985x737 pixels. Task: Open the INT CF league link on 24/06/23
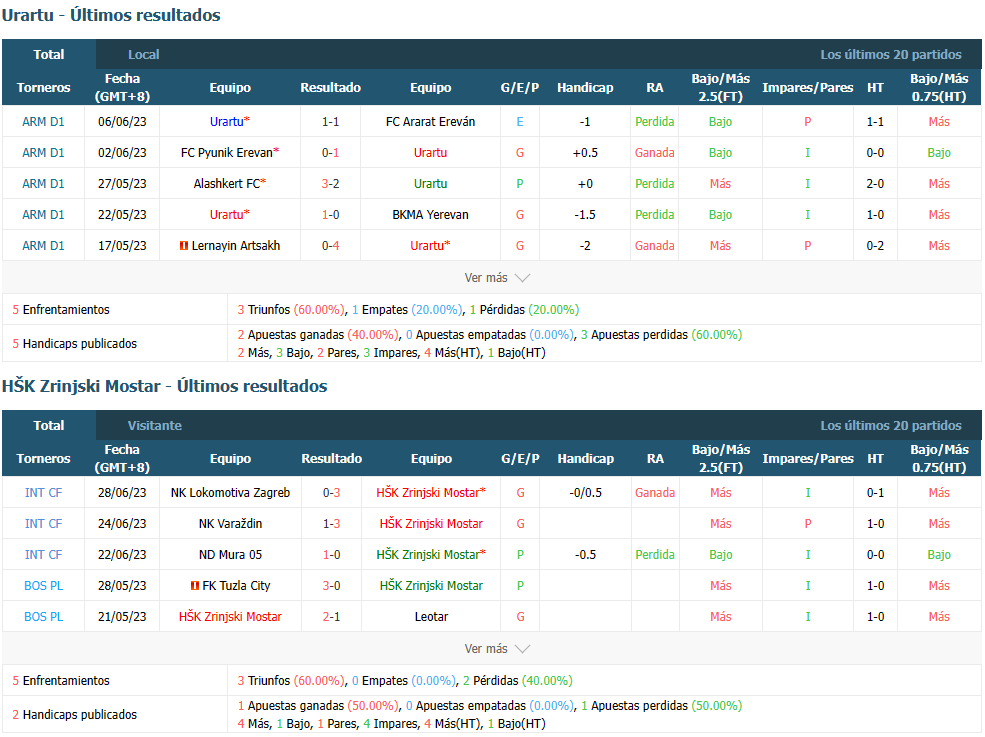[x=43, y=523]
